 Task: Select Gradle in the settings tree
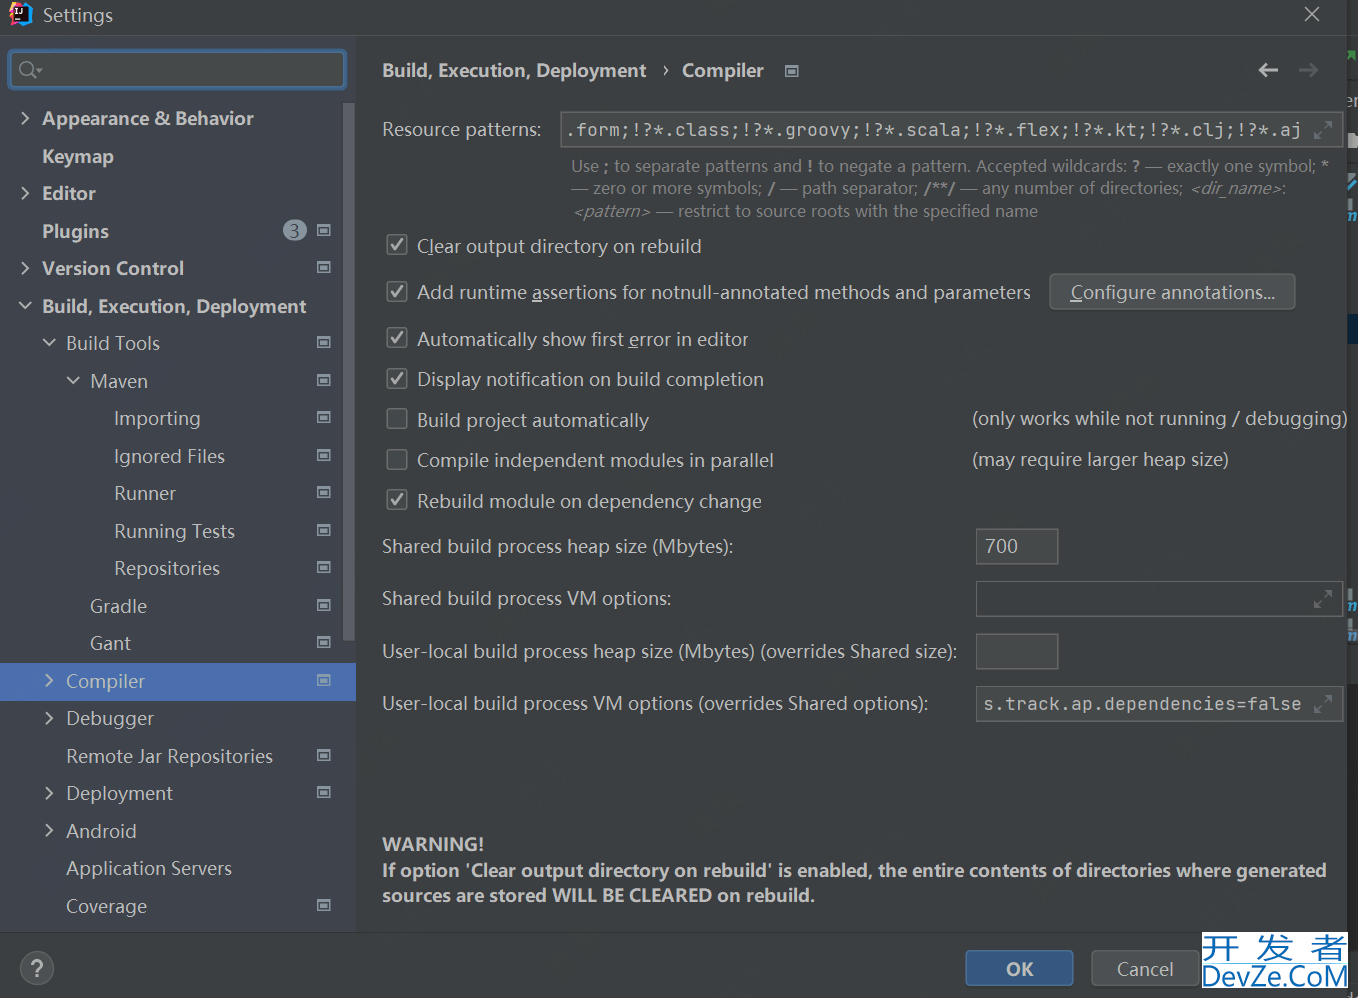coord(118,606)
